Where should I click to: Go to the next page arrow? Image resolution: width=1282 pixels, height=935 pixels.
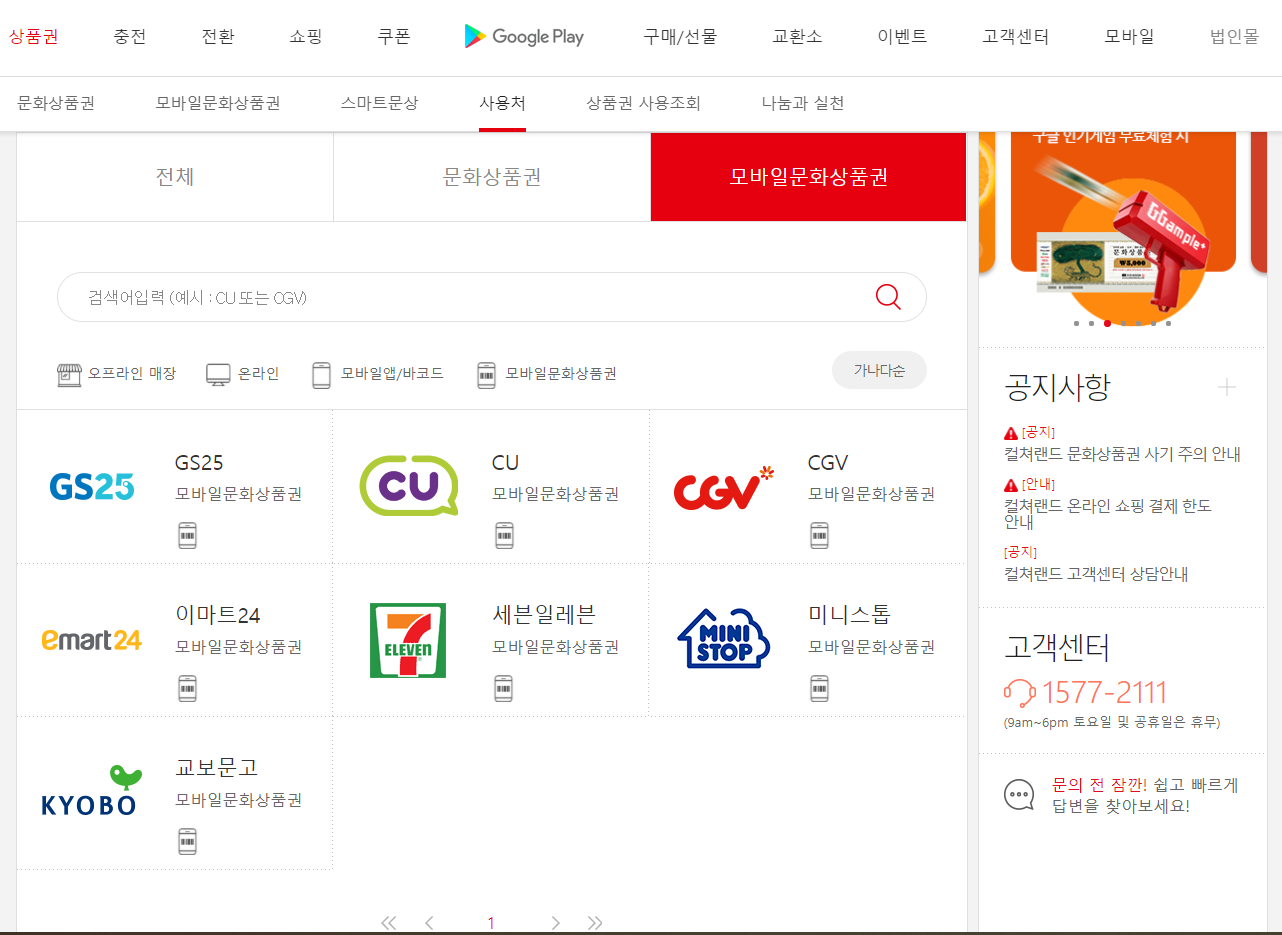tap(555, 923)
